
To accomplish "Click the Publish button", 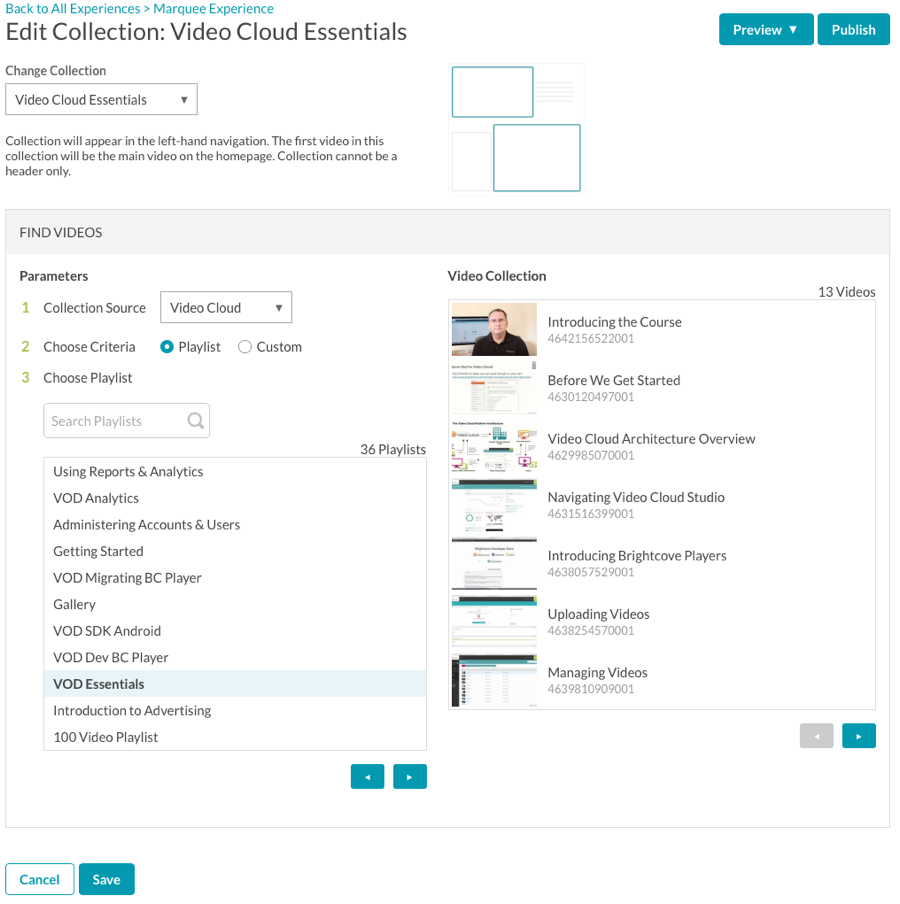I will click(x=853, y=29).
